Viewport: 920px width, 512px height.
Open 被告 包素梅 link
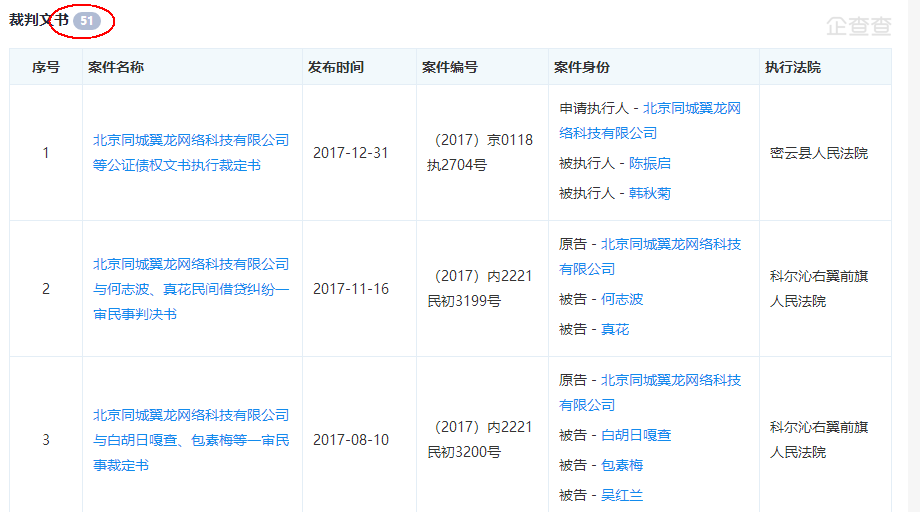click(622, 465)
